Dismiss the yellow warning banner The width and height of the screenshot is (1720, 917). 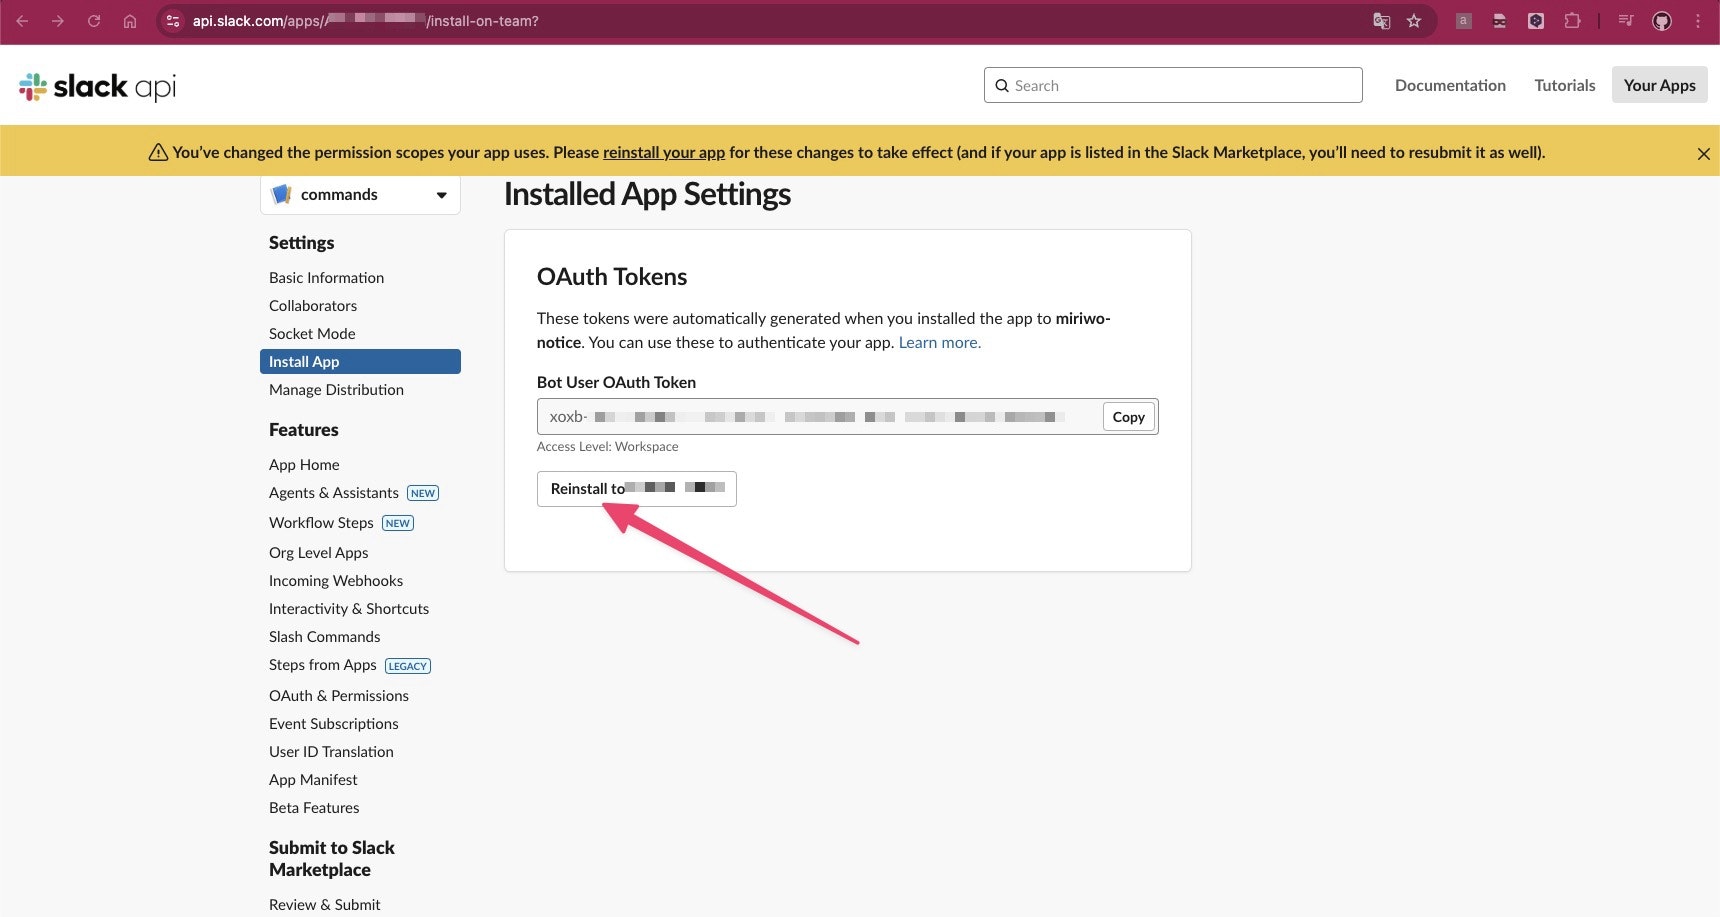[x=1704, y=153]
